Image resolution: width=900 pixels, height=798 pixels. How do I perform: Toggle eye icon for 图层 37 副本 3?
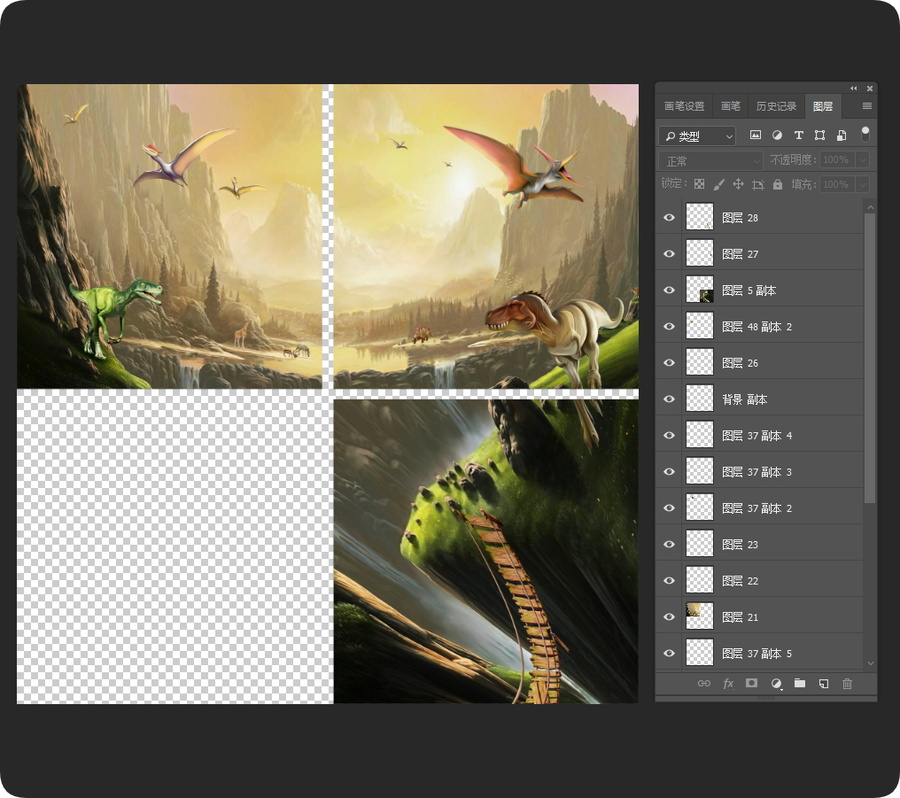pos(669,472)
